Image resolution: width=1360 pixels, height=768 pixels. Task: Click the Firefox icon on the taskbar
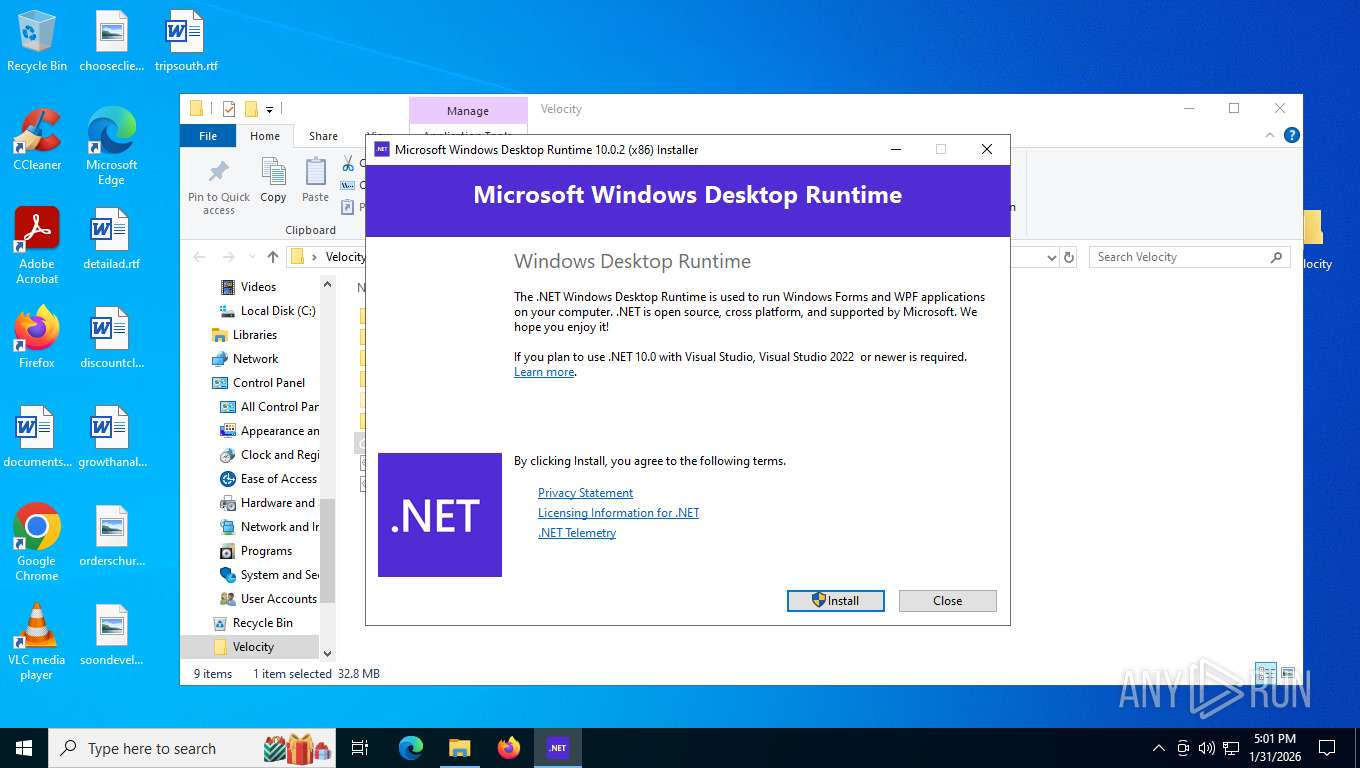pyautogui.click(x=509, y=748)
